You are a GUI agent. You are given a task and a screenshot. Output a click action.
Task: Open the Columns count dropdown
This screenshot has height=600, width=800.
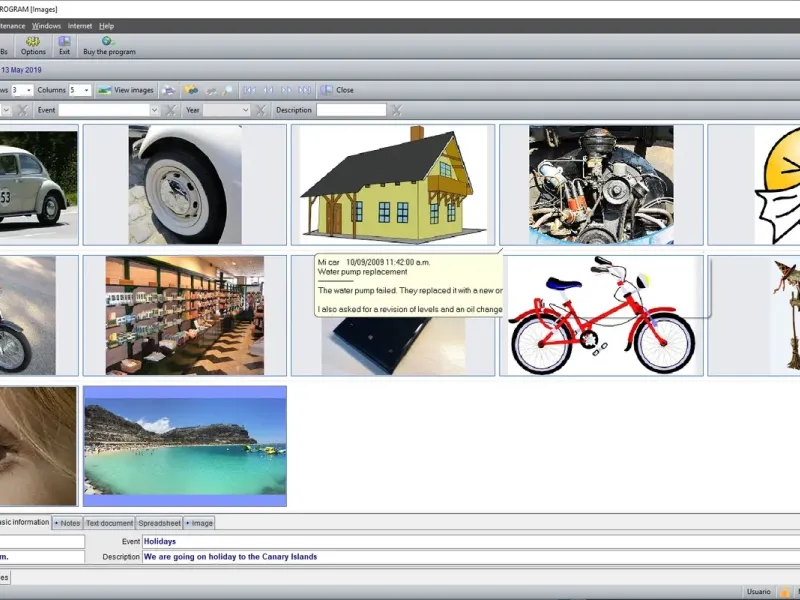pyautogui.click(x=86, y=90)
